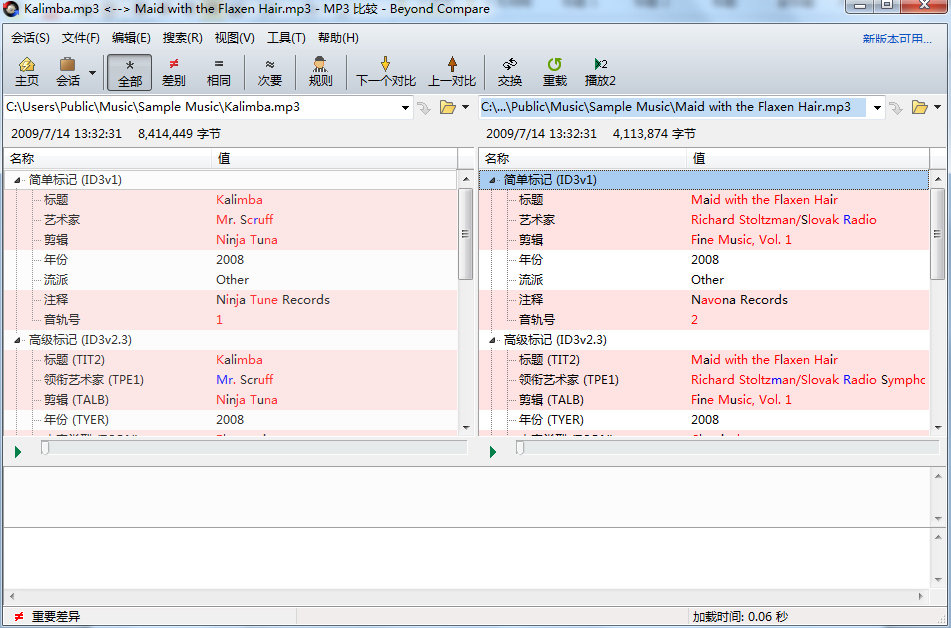
Task: Open the left file path dropdown
Action: coord(406,107)
